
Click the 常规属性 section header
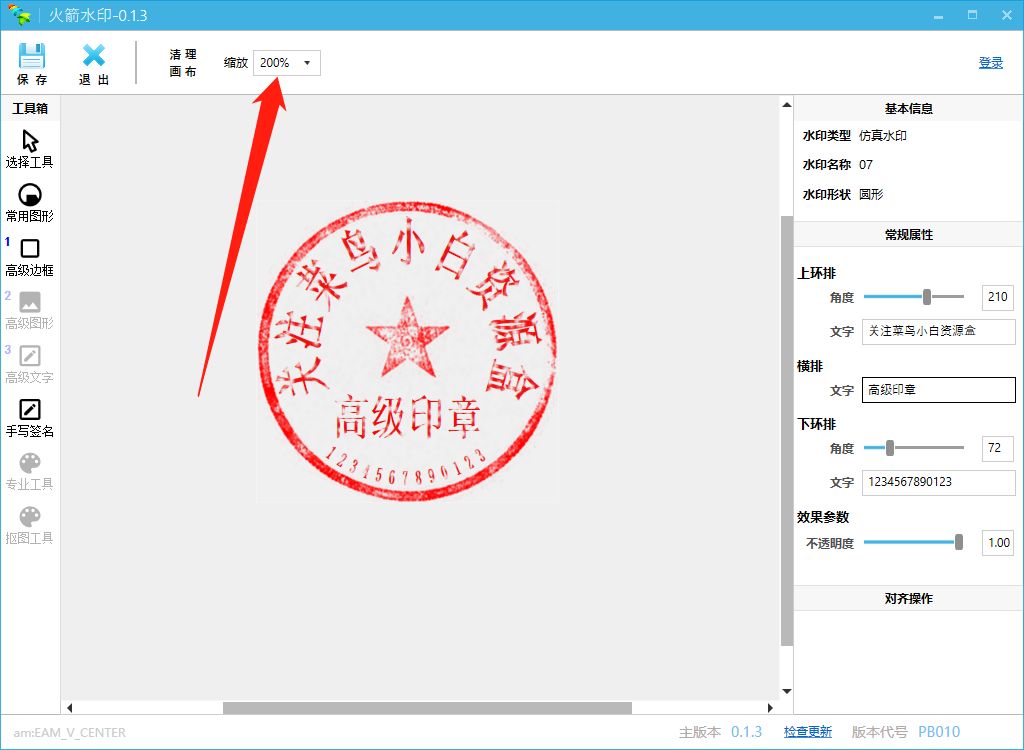[908, 235]
